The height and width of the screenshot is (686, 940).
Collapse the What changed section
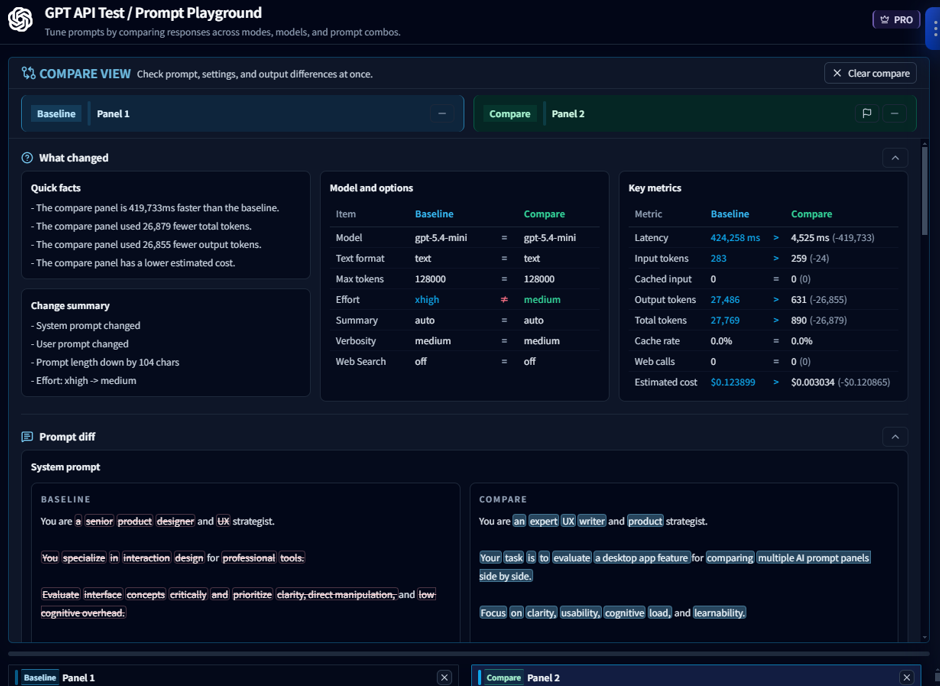point(895,158)
